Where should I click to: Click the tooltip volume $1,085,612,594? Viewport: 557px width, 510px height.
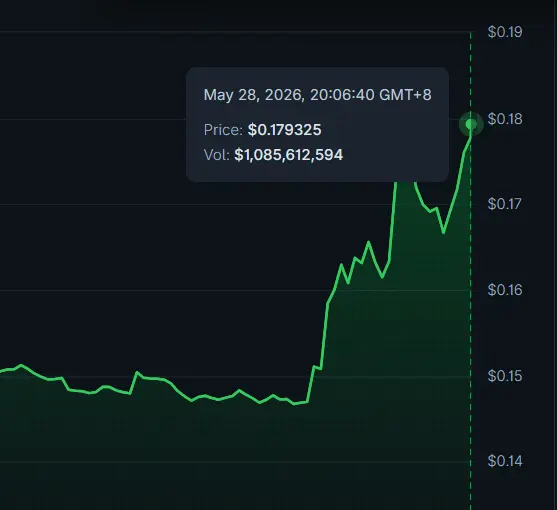[288, 155]
